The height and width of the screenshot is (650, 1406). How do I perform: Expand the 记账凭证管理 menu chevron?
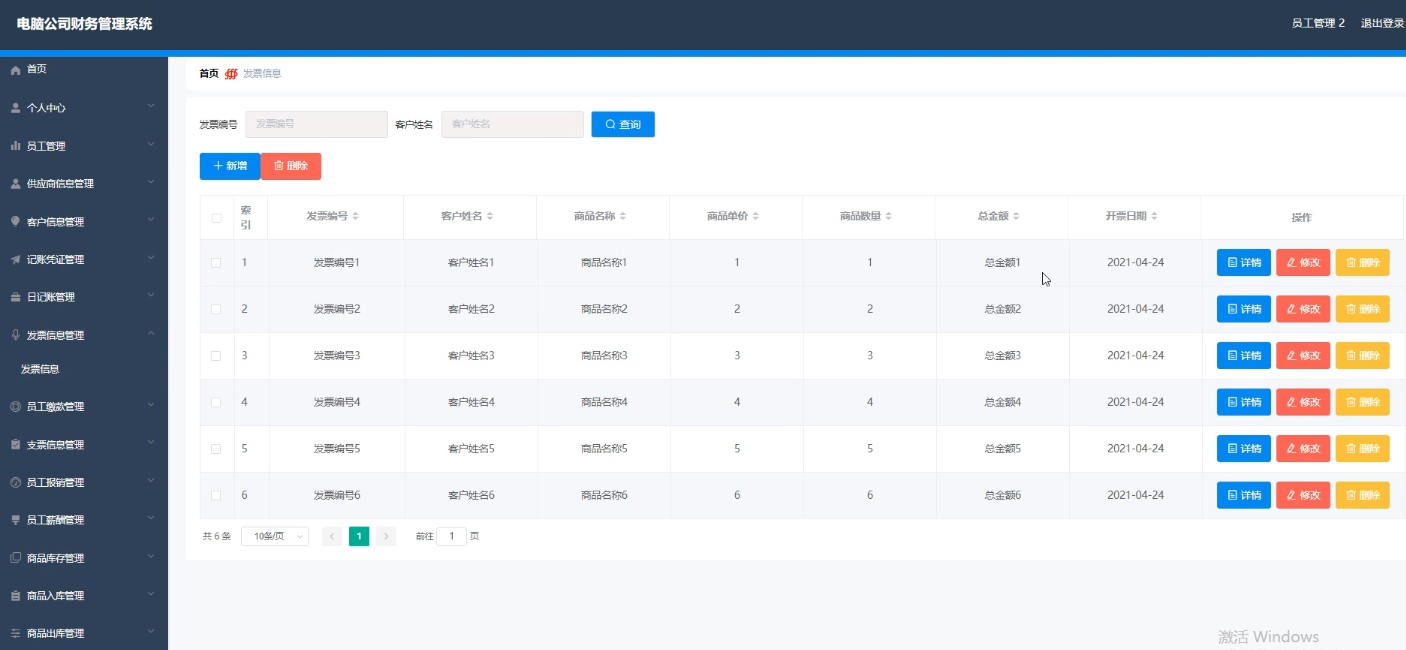[x=151, y=259]
